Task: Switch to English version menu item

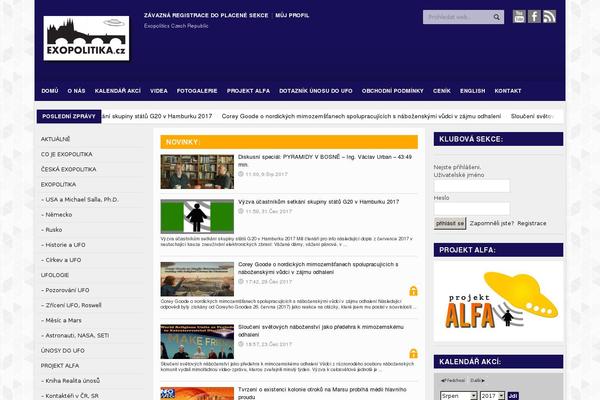Action: tap(473, 91)
